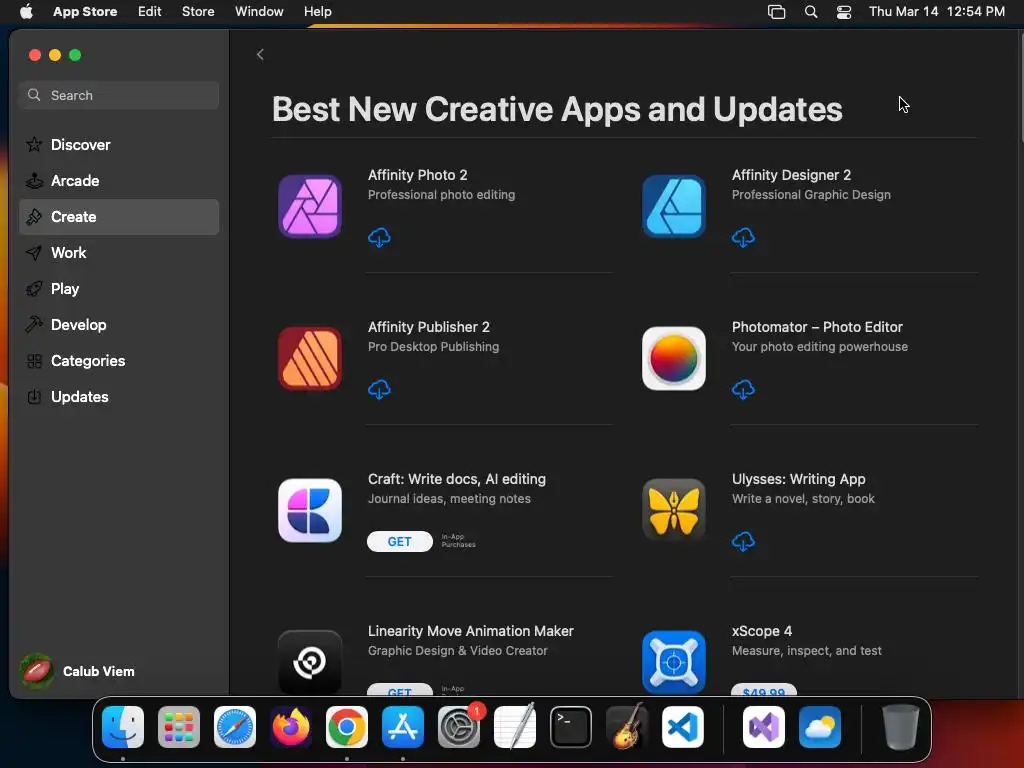Open the Edit menu

click(x=150, y=11)
